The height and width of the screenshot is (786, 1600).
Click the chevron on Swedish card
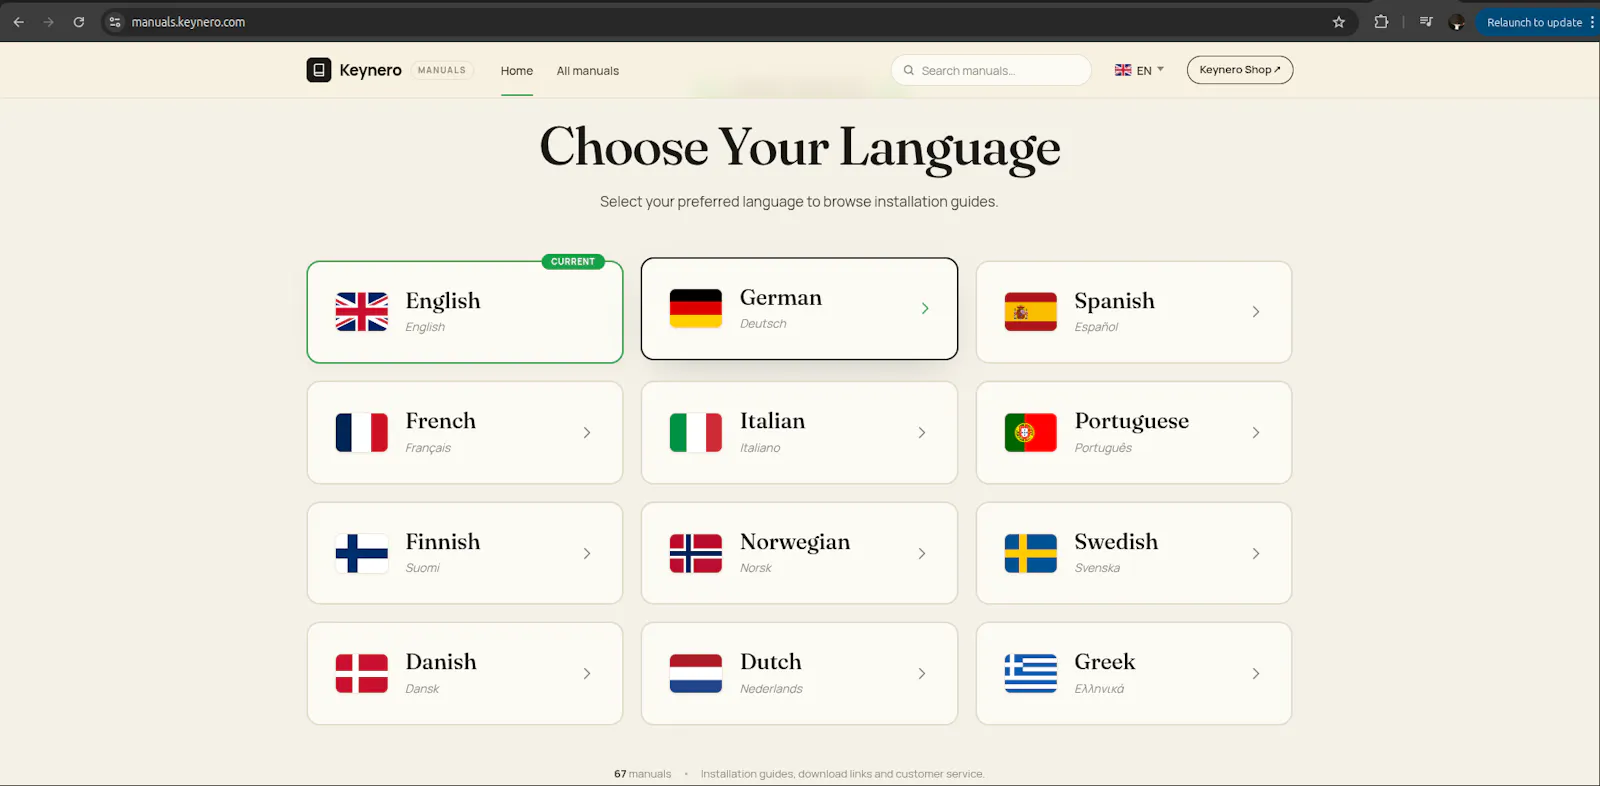coord(1256,553)
